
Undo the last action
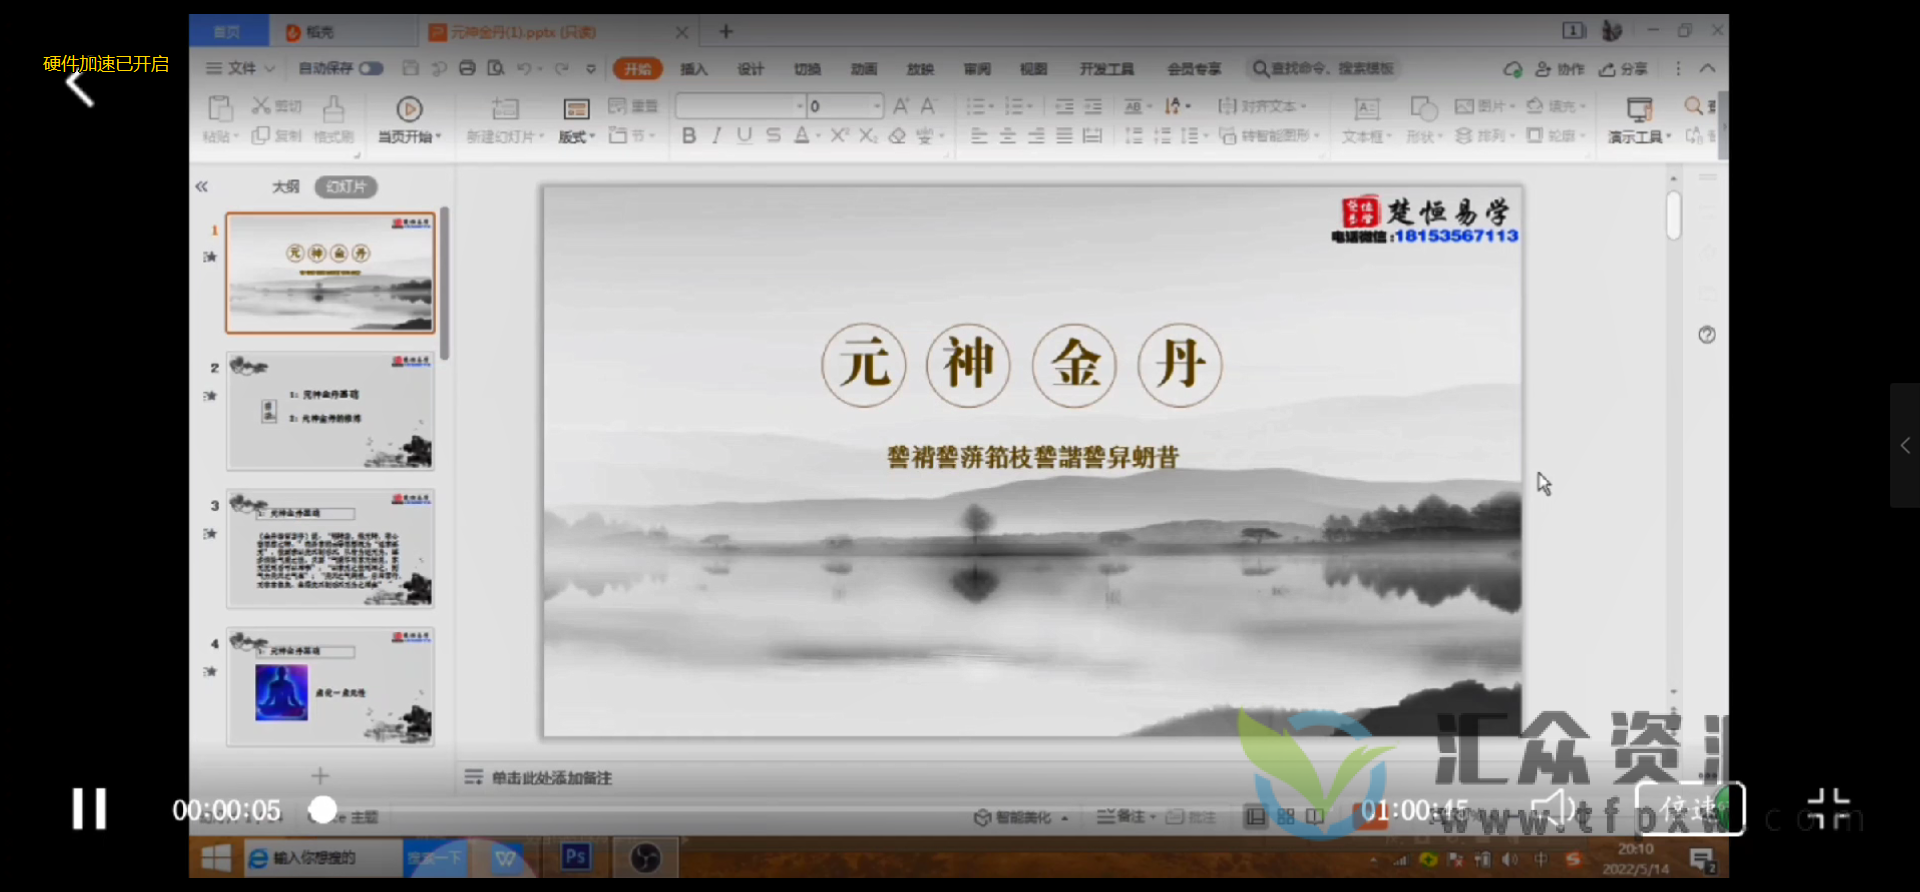(x=524, y=68)
